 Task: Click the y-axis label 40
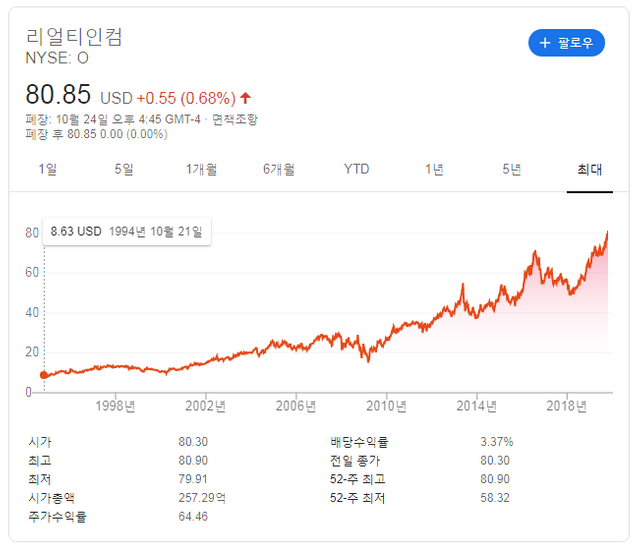32,312
